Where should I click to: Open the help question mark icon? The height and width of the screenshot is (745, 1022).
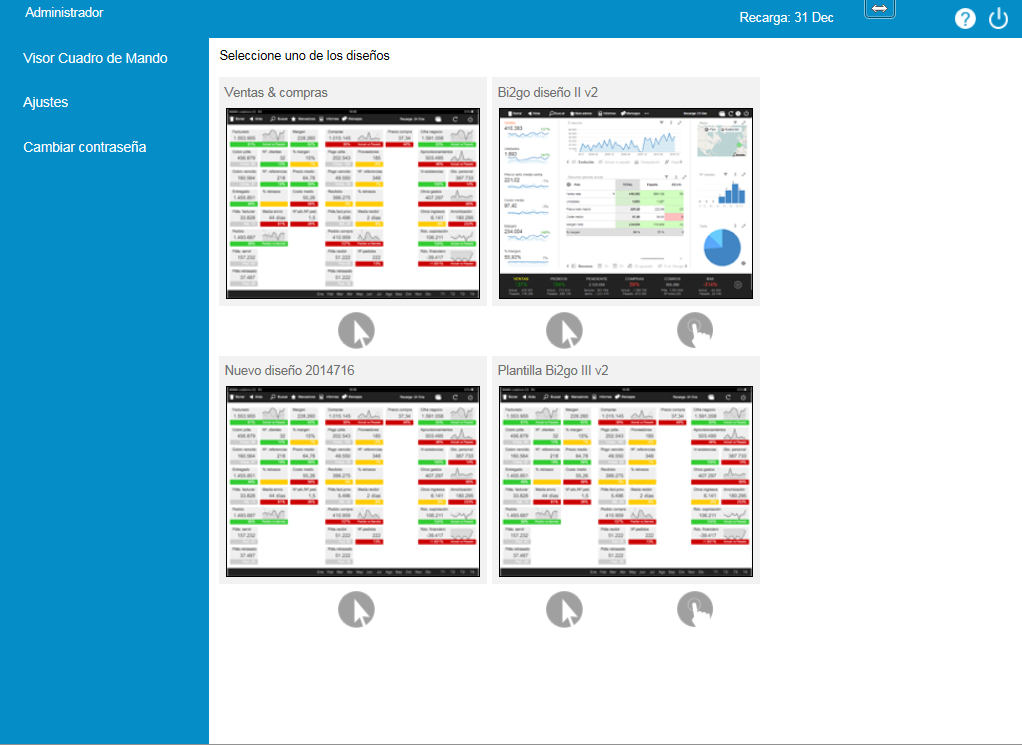point(965,19)
